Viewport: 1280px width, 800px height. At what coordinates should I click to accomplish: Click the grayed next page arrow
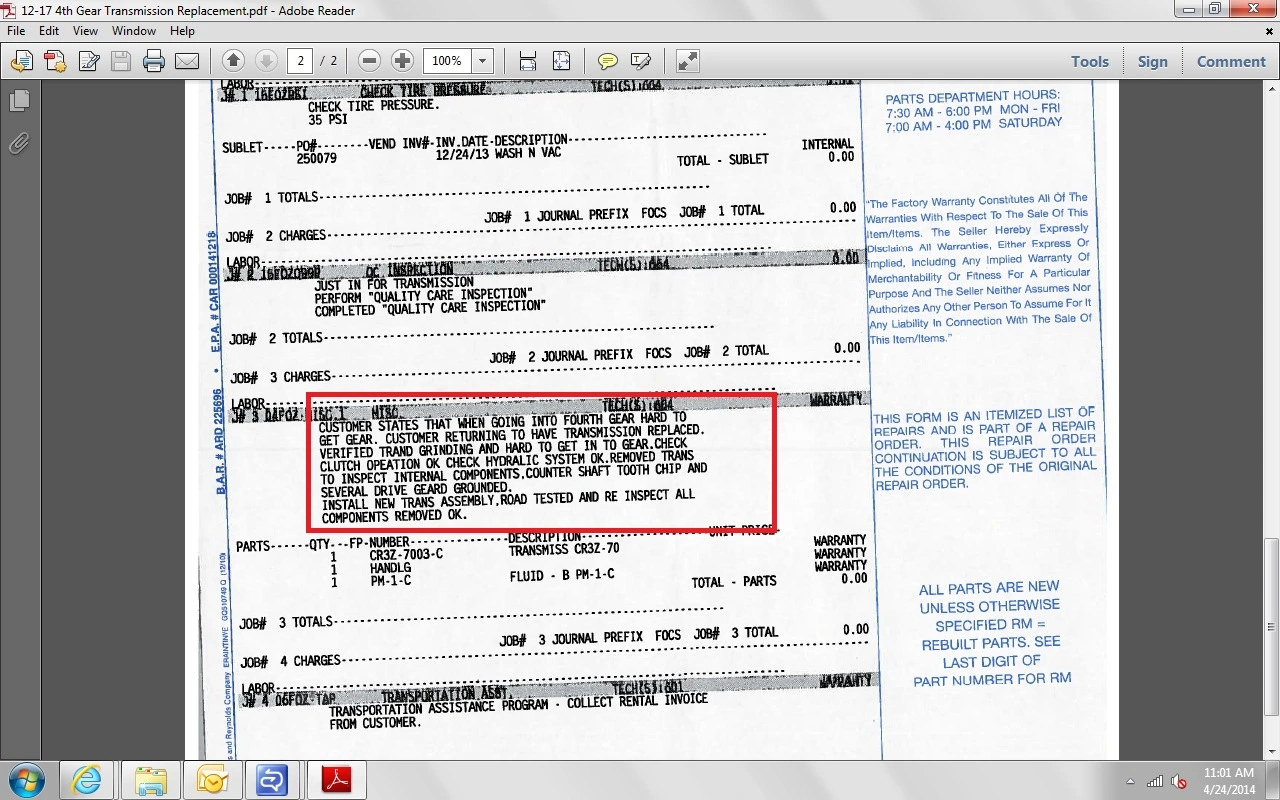click(266, 61)
